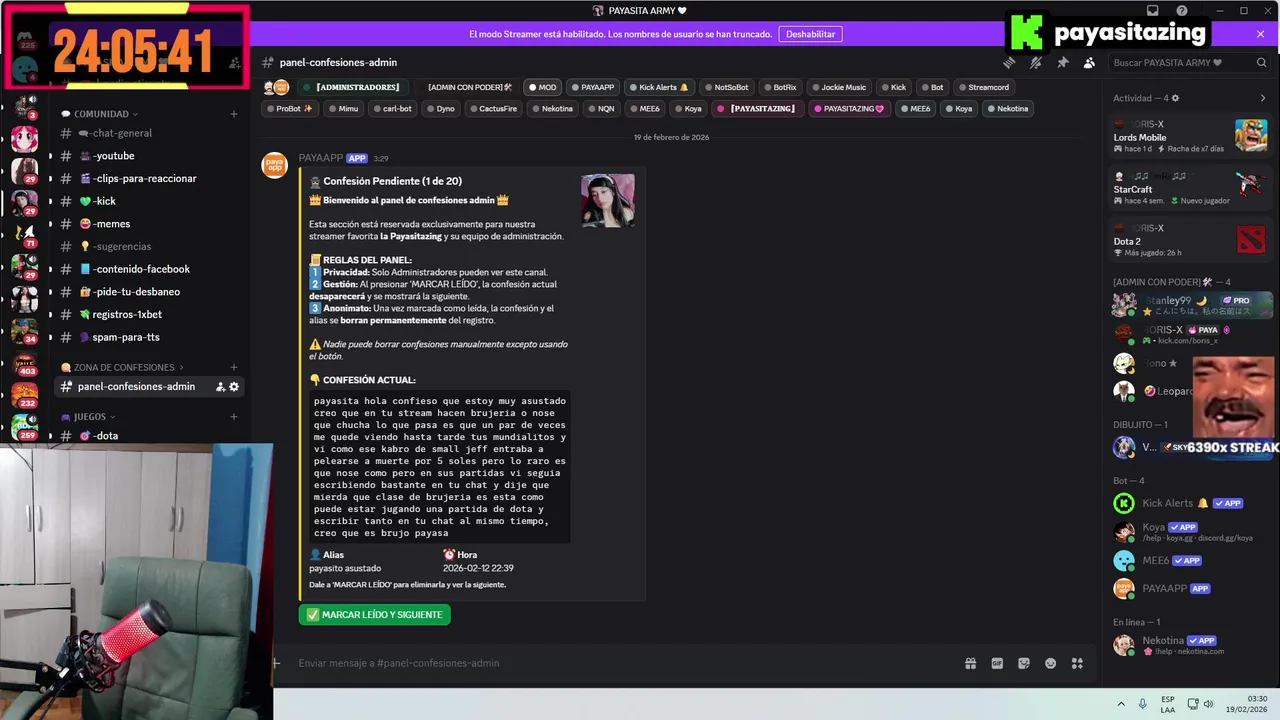Image resolution: width=1280 pixels, height=720 pixels.
Task: Open MEE6 bot member entry
Action: (x=1190, y=561)
